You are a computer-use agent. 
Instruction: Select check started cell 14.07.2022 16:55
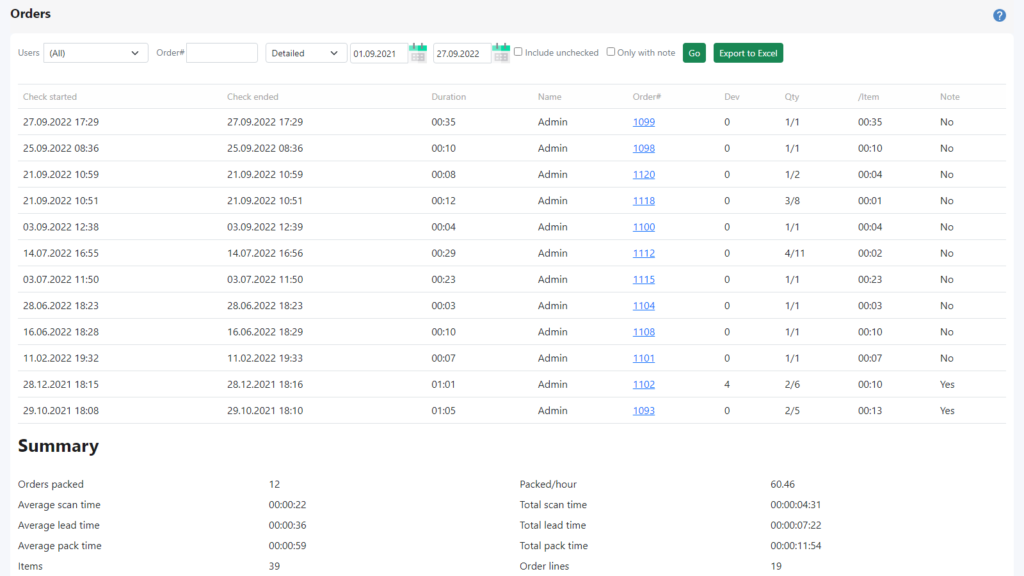tap(61, 253)
